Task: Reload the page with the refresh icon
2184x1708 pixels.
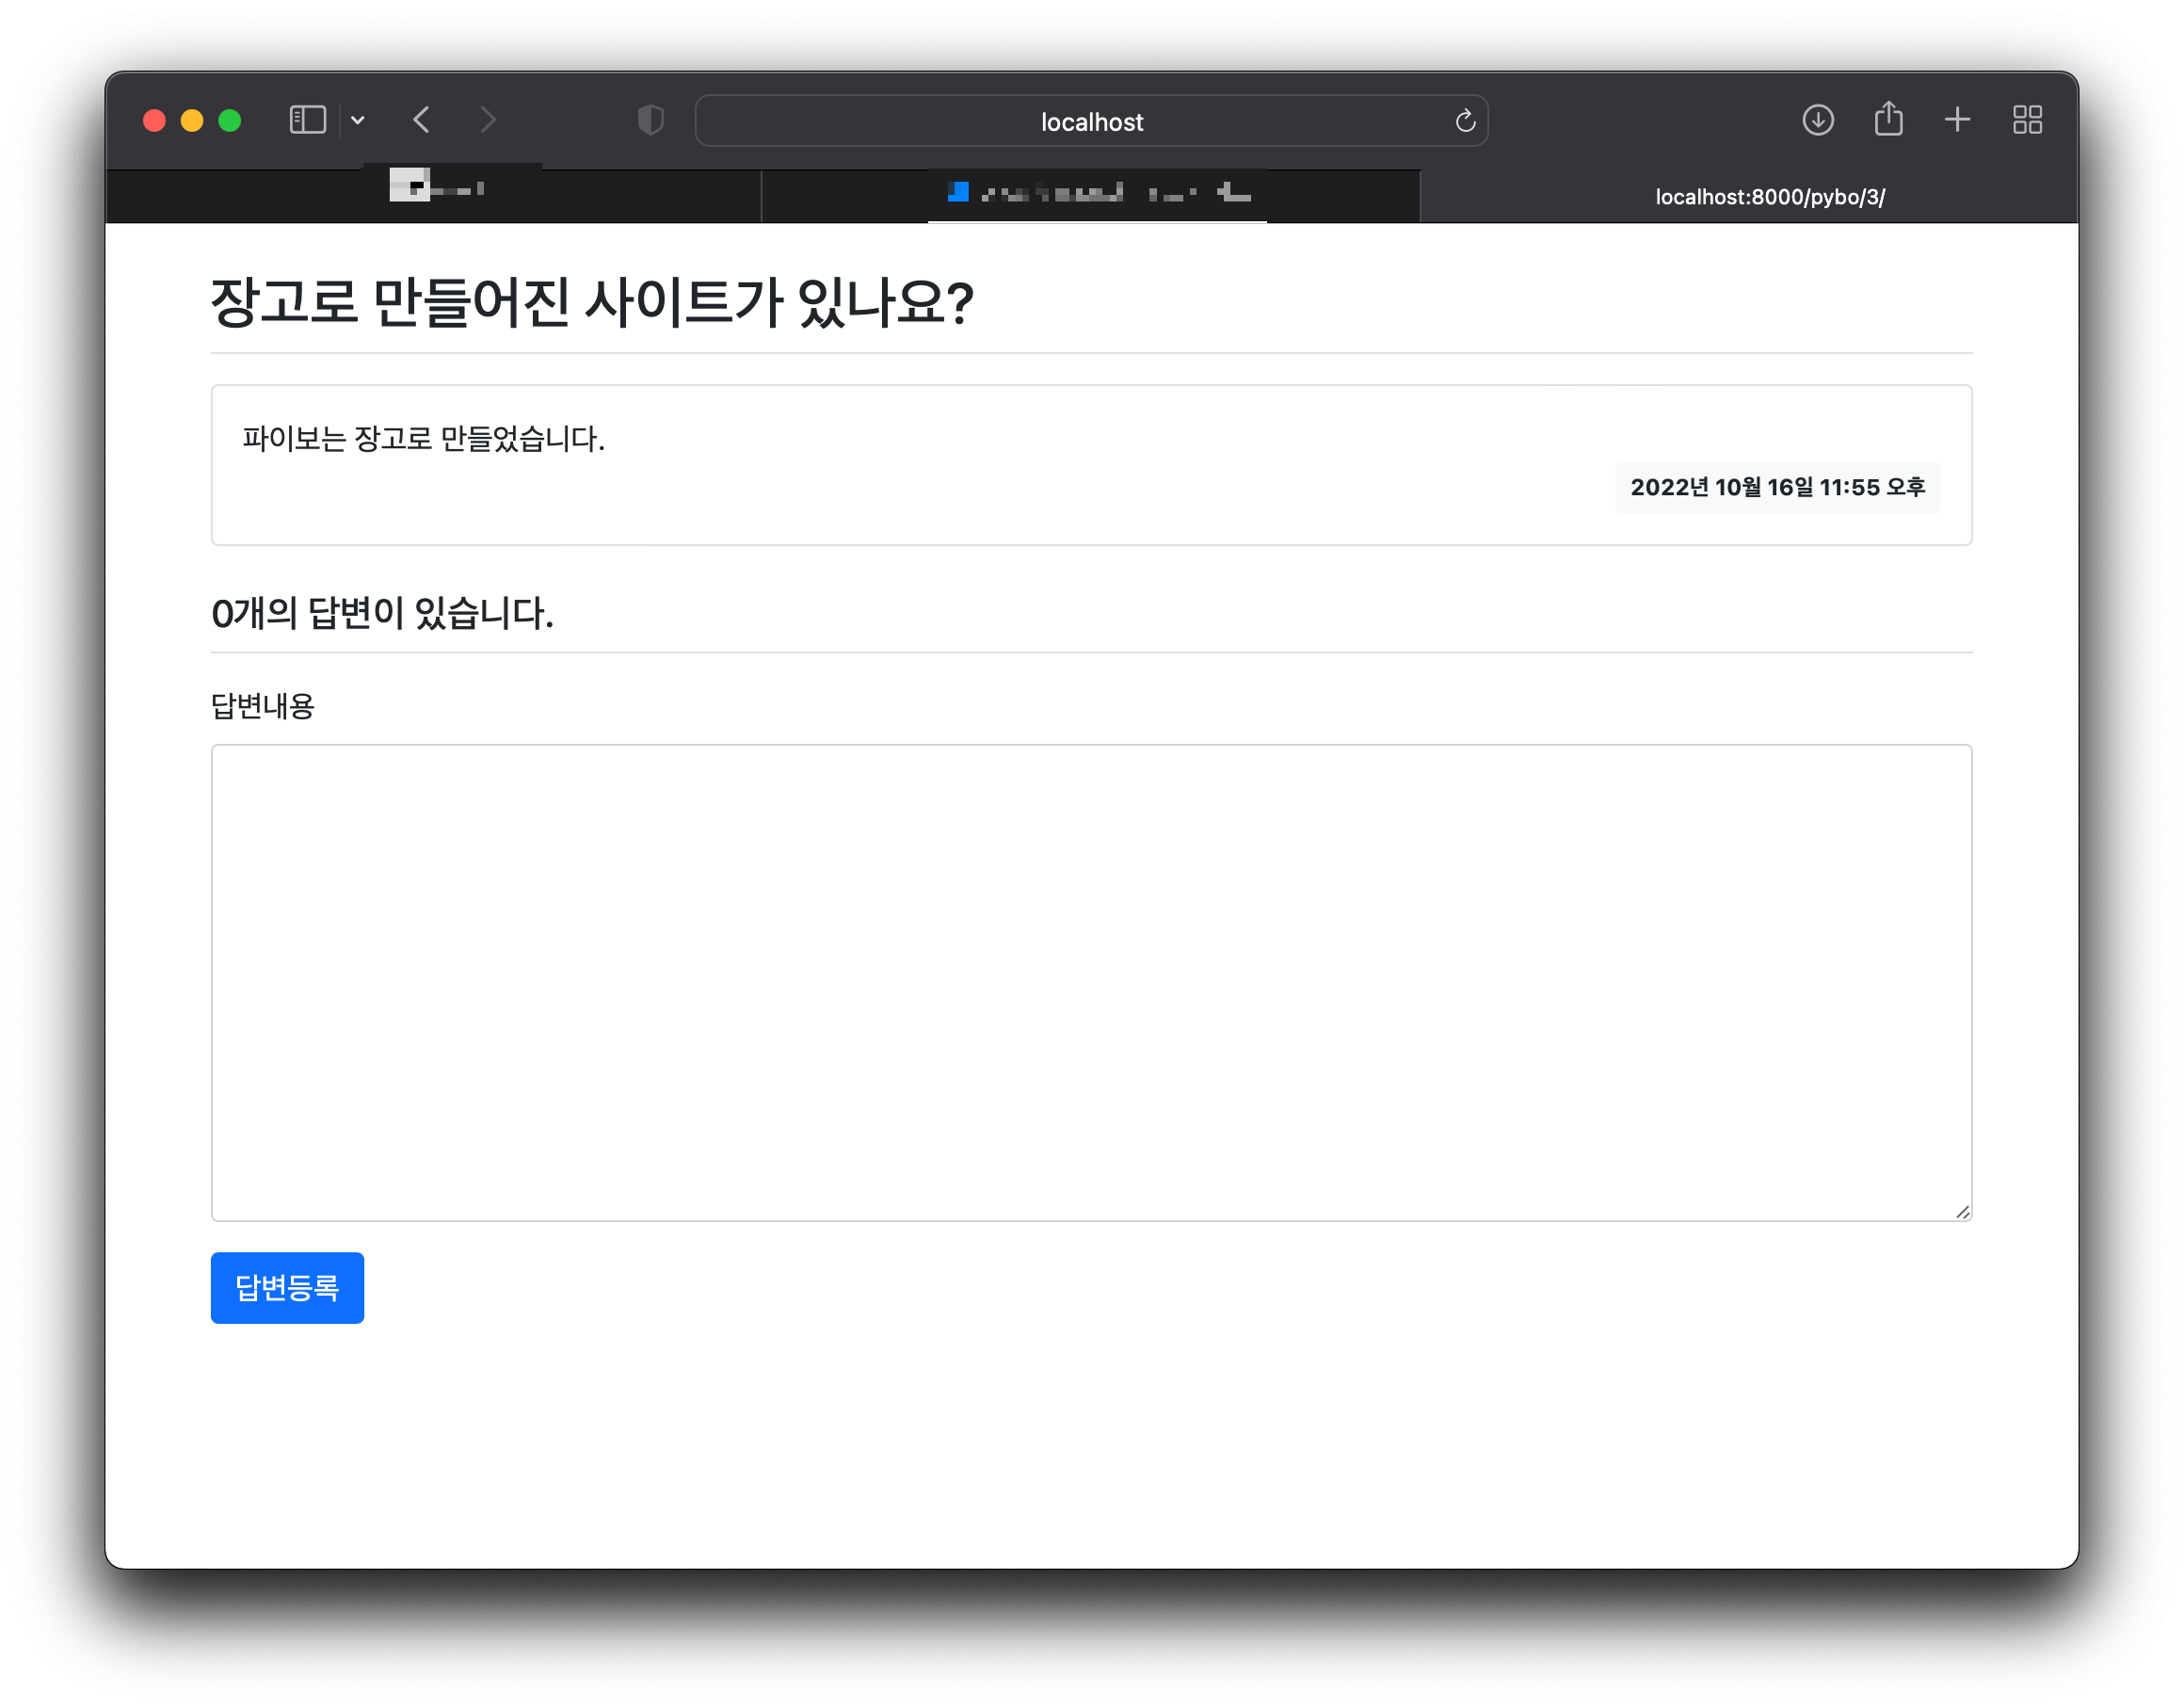Action: (1465, 121)
